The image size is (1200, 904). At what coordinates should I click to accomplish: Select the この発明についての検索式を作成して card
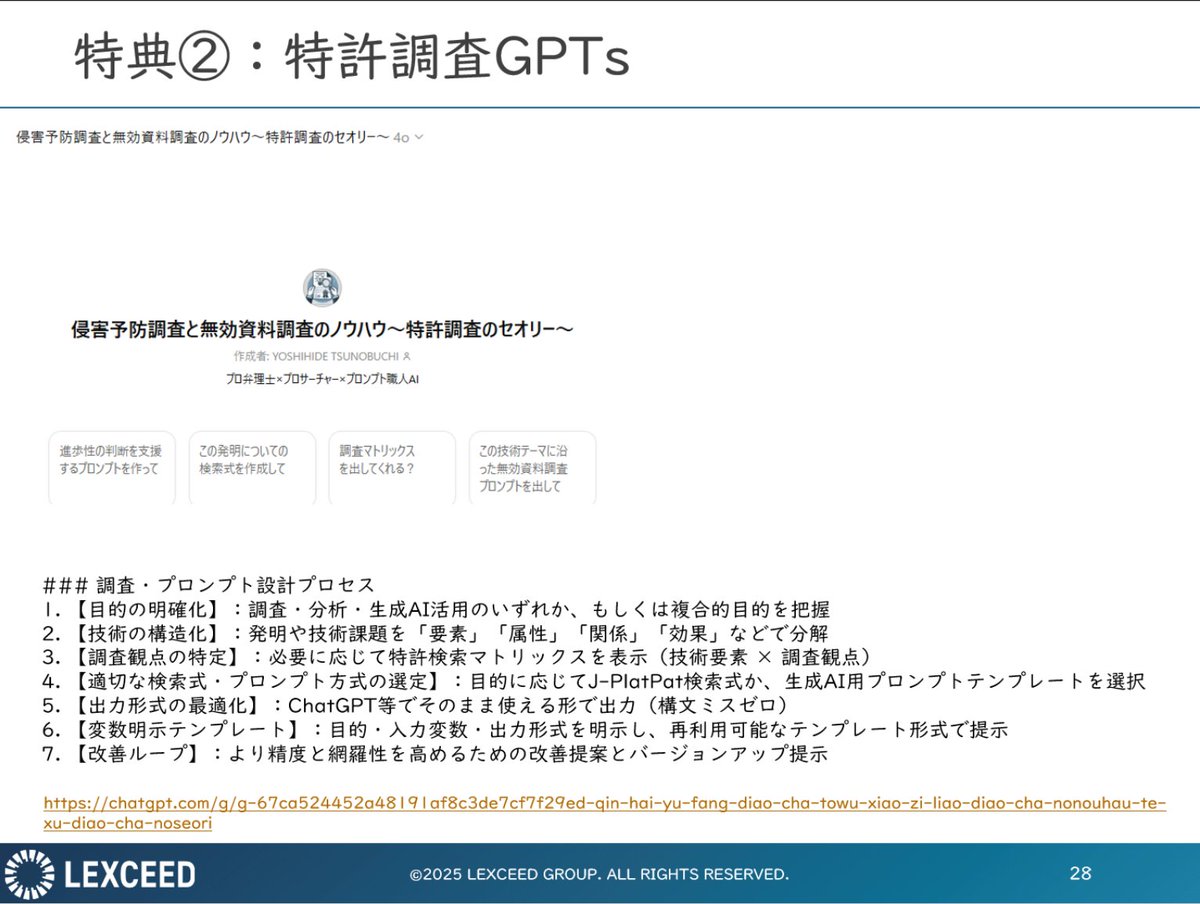[x=251, y=467]
